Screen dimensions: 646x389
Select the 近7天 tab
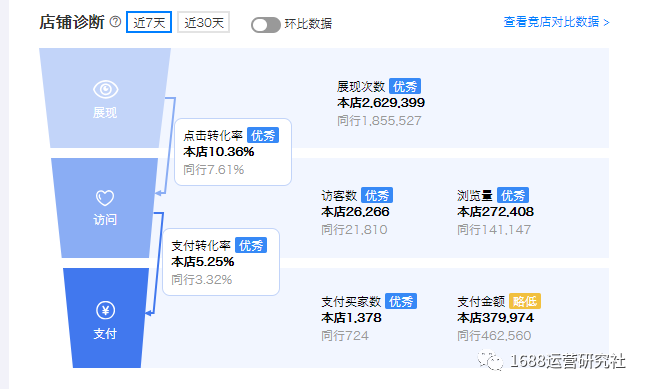coord(149,22)
